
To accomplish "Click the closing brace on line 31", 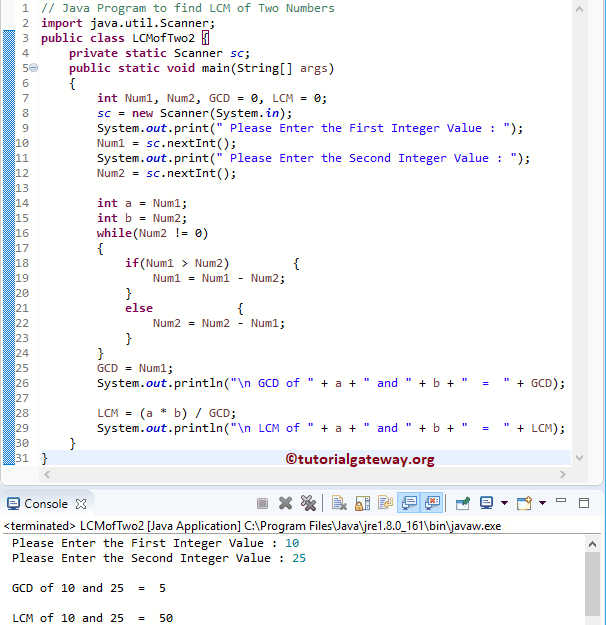I will click(x=45, y=458).
